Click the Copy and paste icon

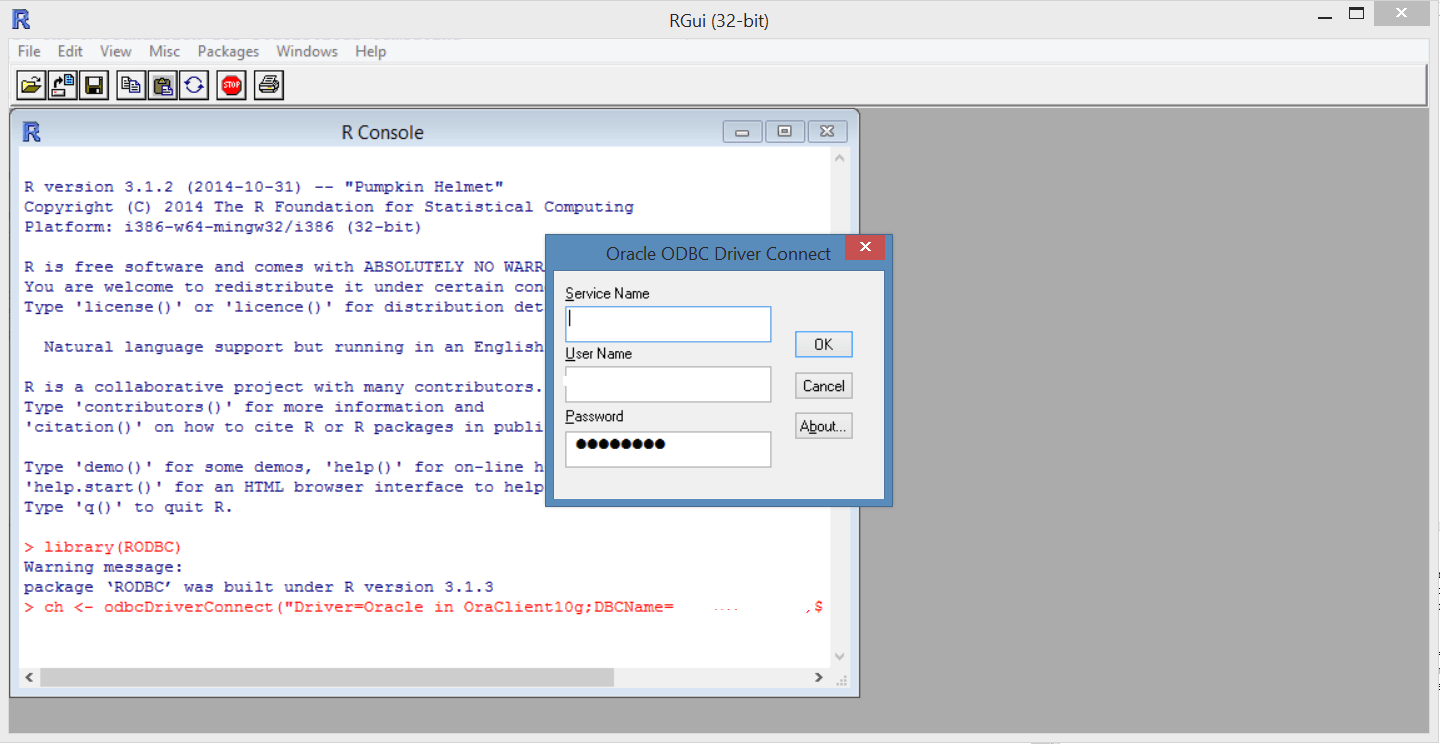[194, 85]
